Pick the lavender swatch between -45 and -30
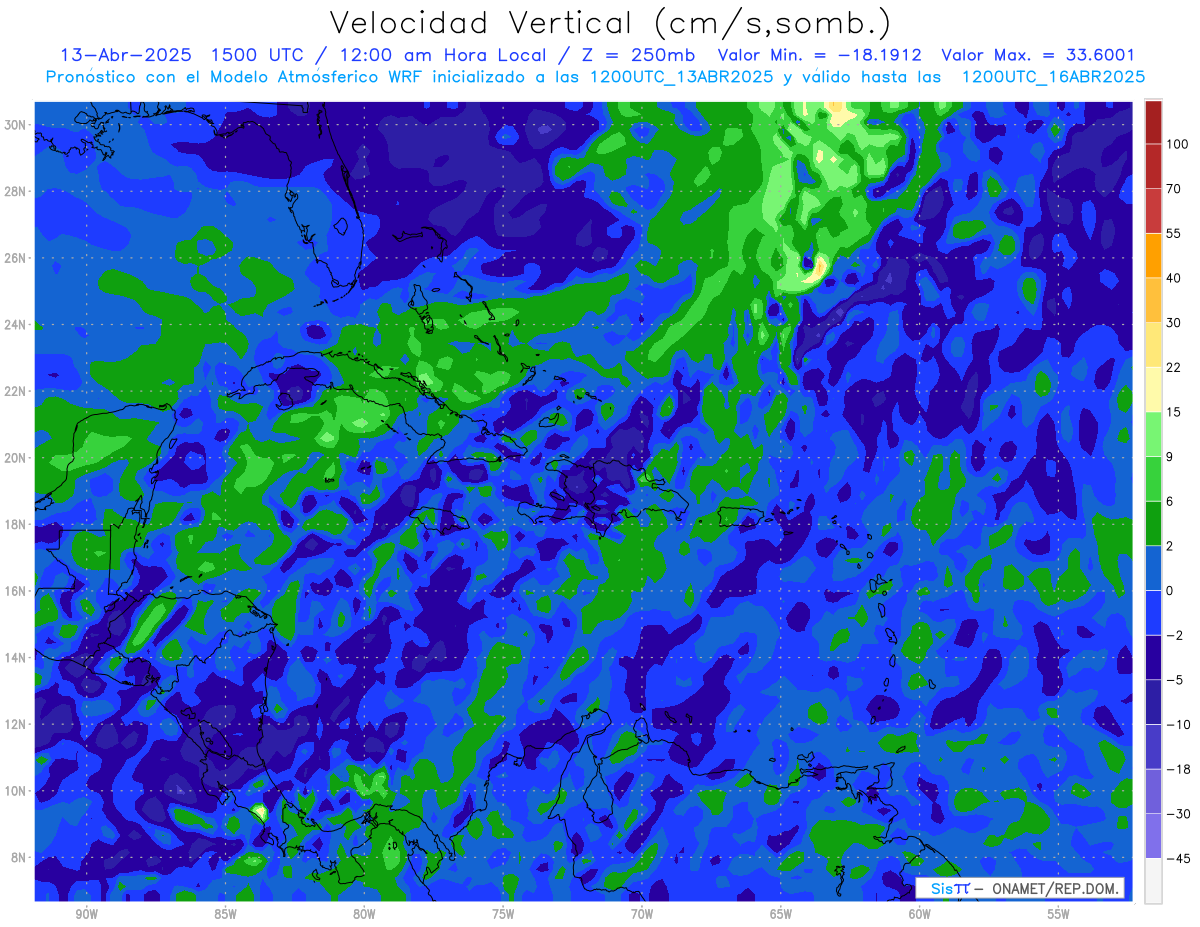 1153,835
